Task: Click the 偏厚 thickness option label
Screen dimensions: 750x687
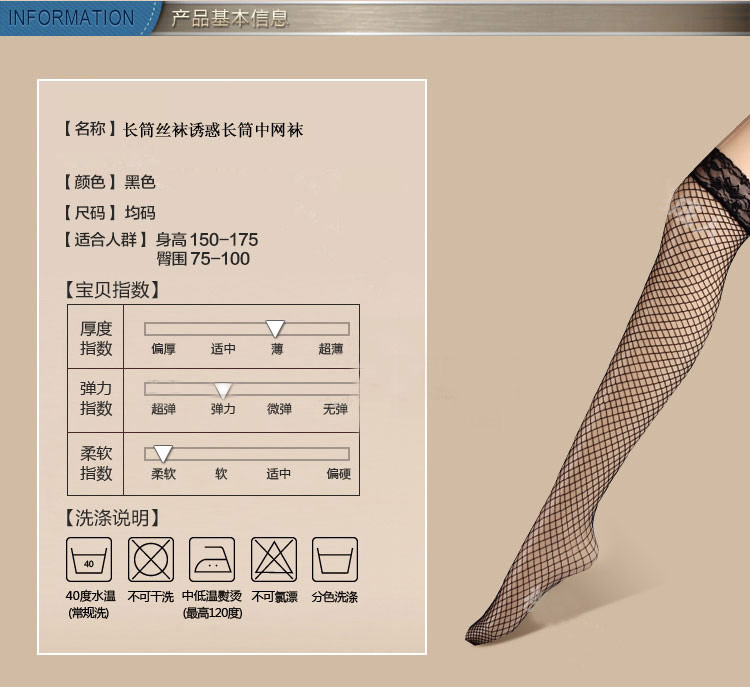Action: pyautogui.click(x=164, y=349)
